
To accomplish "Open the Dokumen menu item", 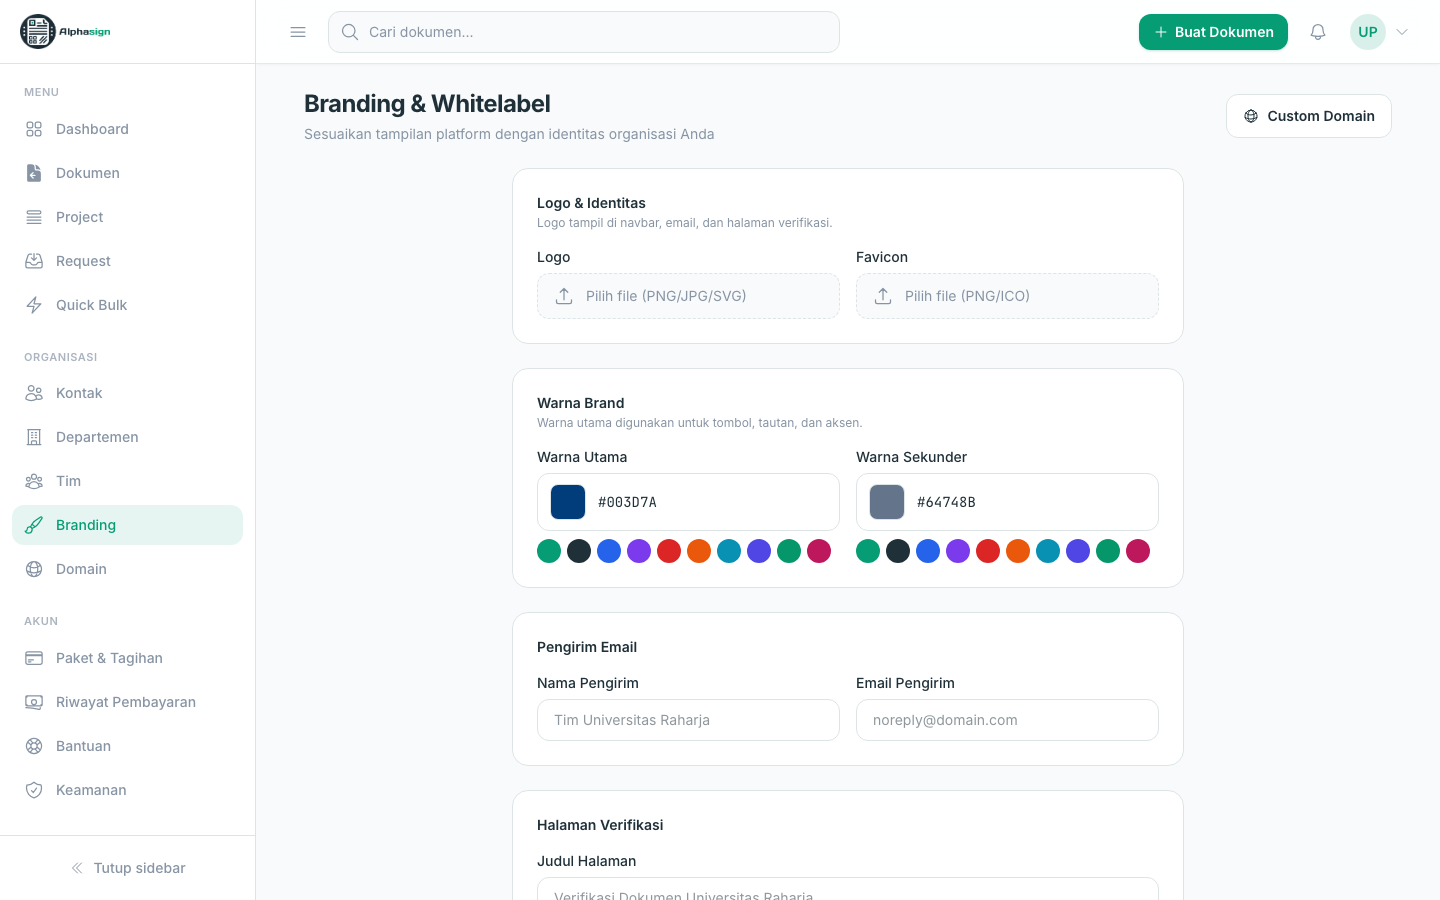I will (127, 173).
